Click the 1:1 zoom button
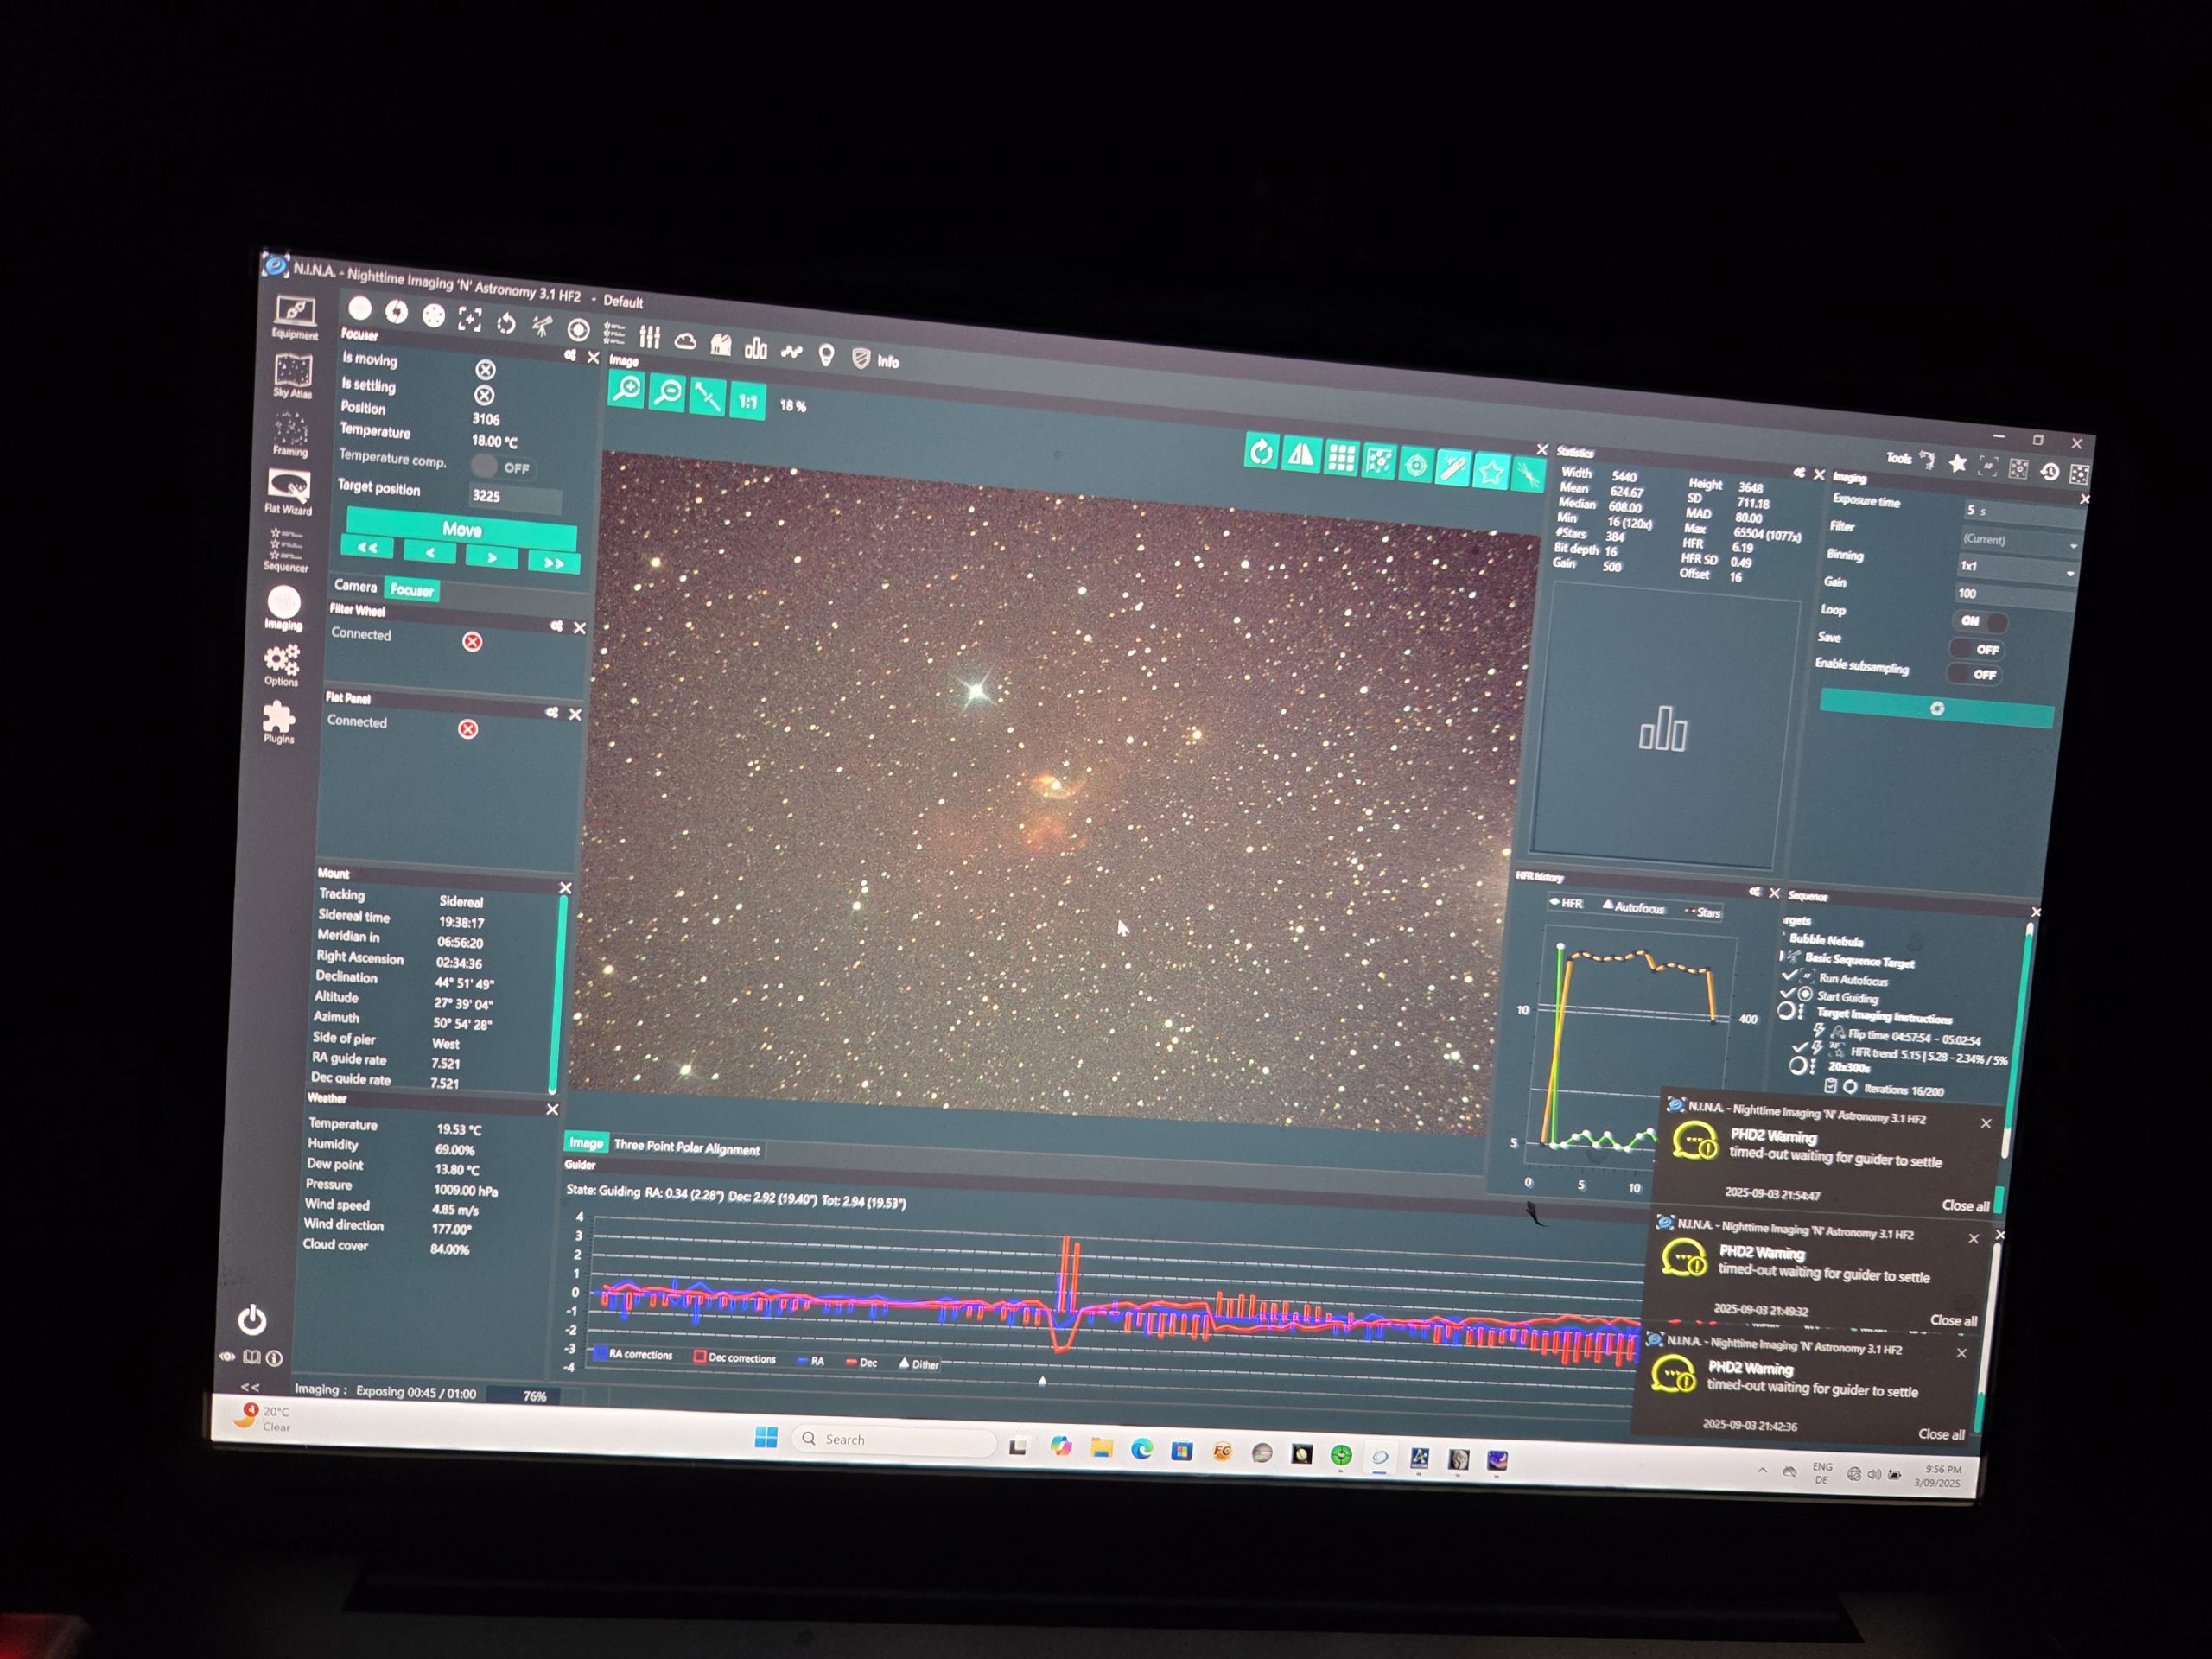 point(747,402)
